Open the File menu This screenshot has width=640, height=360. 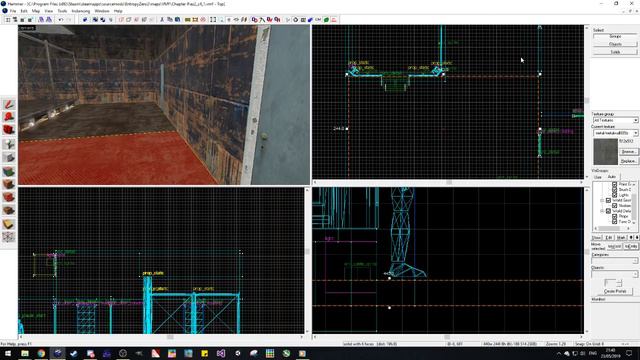pos(13,11)
